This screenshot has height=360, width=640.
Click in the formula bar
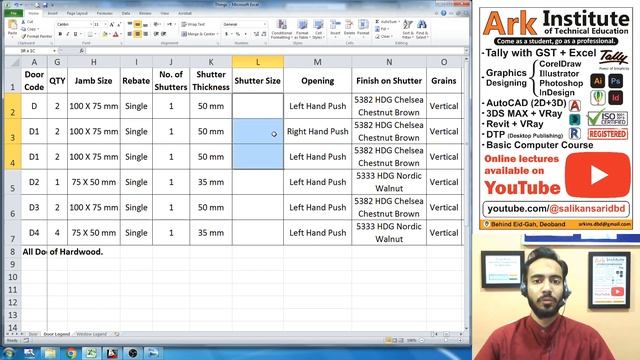coord(274,51)
